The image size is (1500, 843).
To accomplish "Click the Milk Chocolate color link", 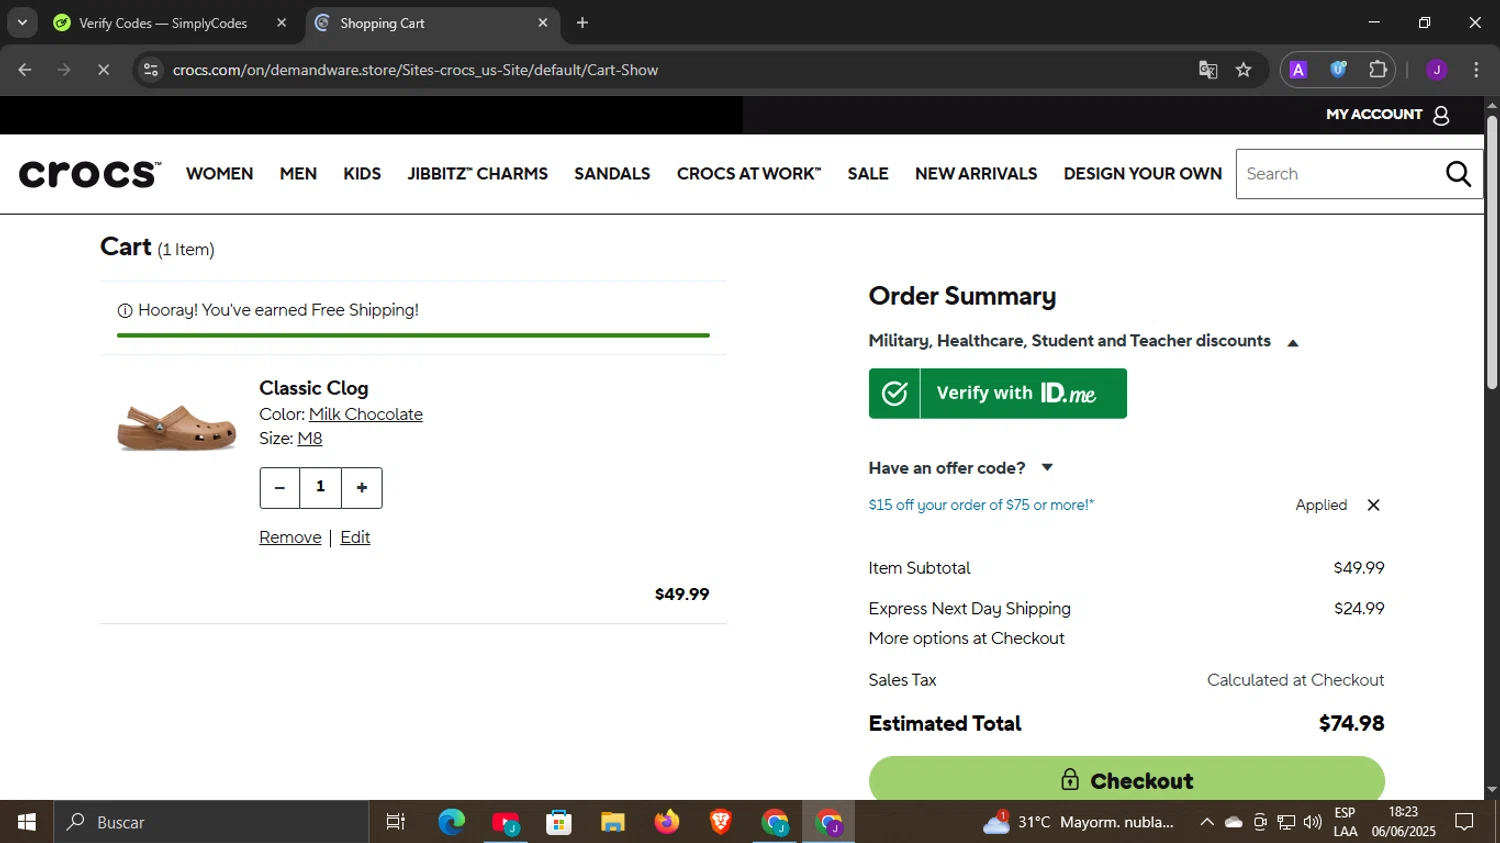I will pyautogui.click(x=366, y=414).
